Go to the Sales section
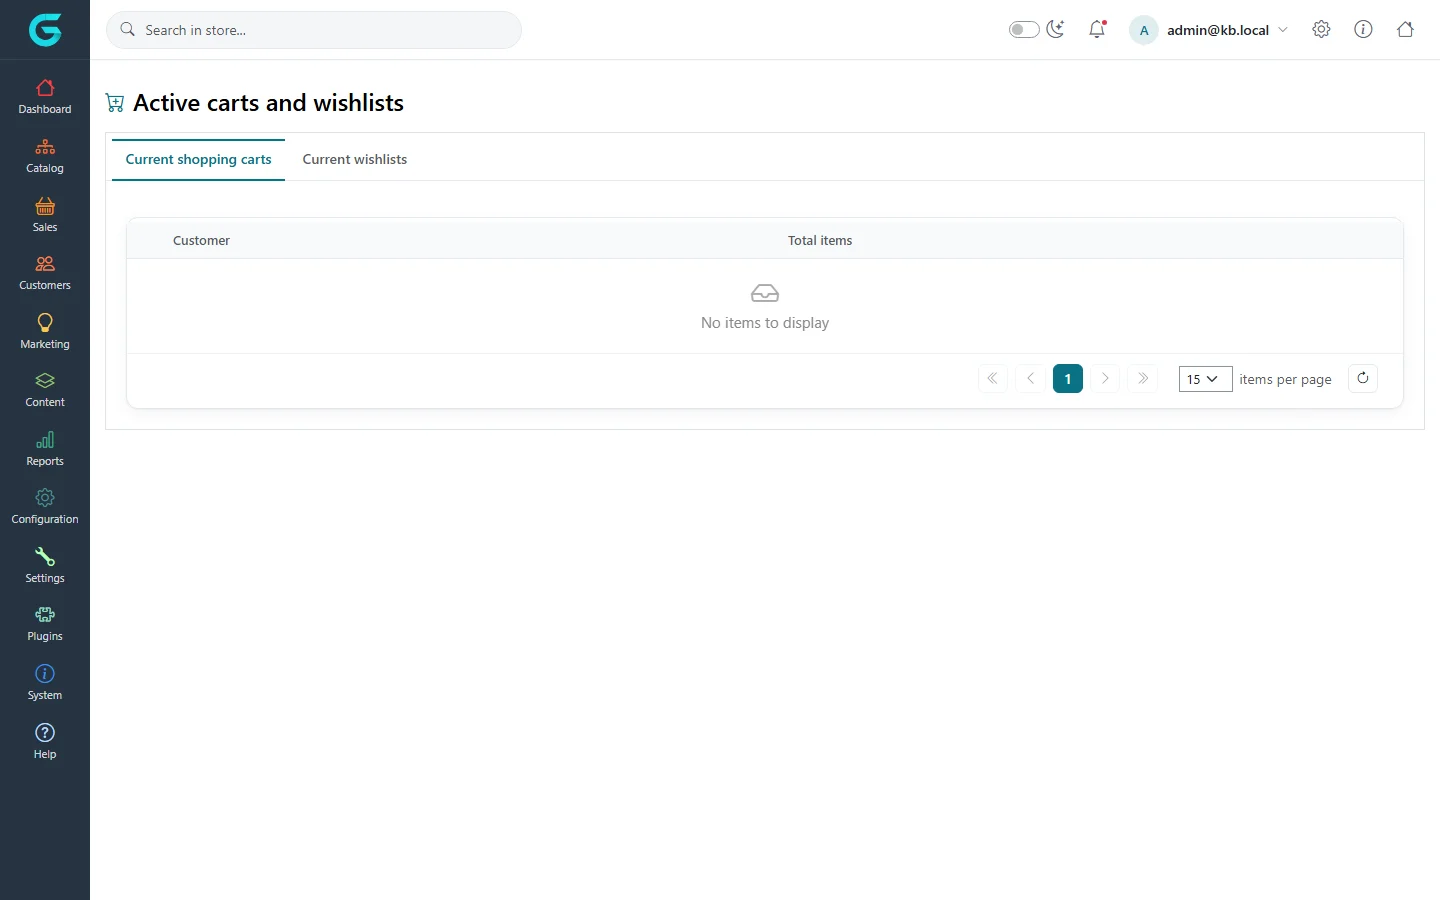1440x900 pixels. point(45,215)
